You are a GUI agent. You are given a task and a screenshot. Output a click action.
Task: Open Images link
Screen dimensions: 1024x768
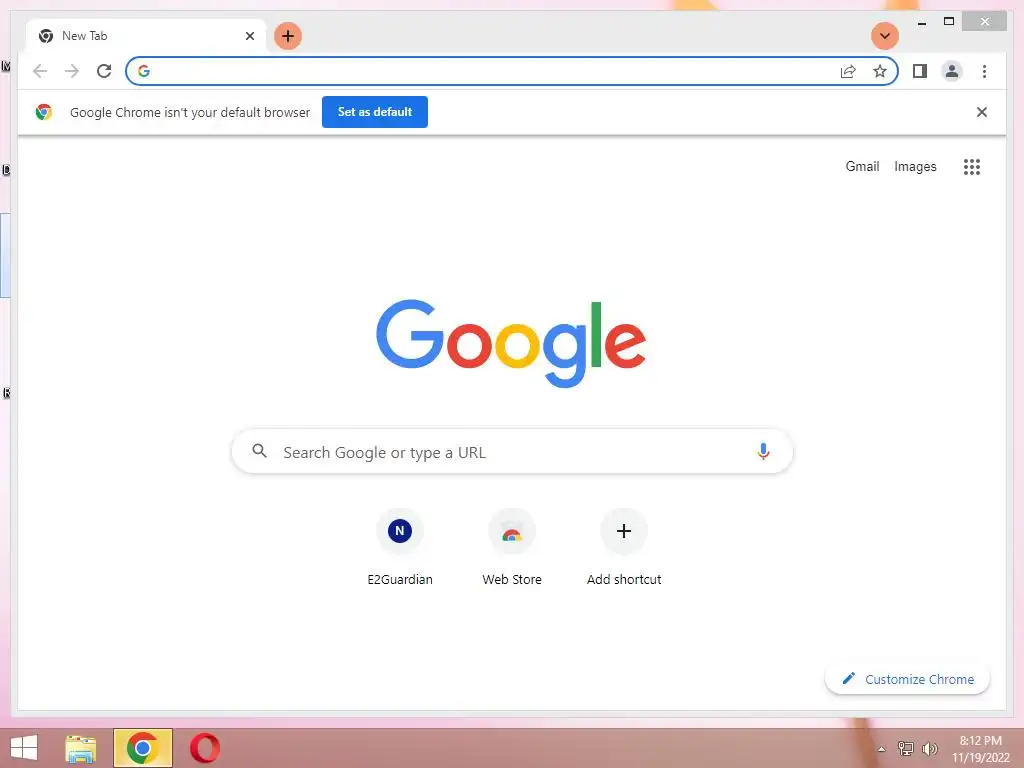coord(915,167)
